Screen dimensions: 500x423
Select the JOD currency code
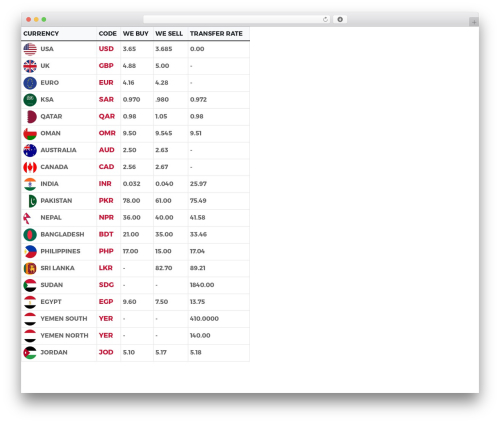point(106,352)
